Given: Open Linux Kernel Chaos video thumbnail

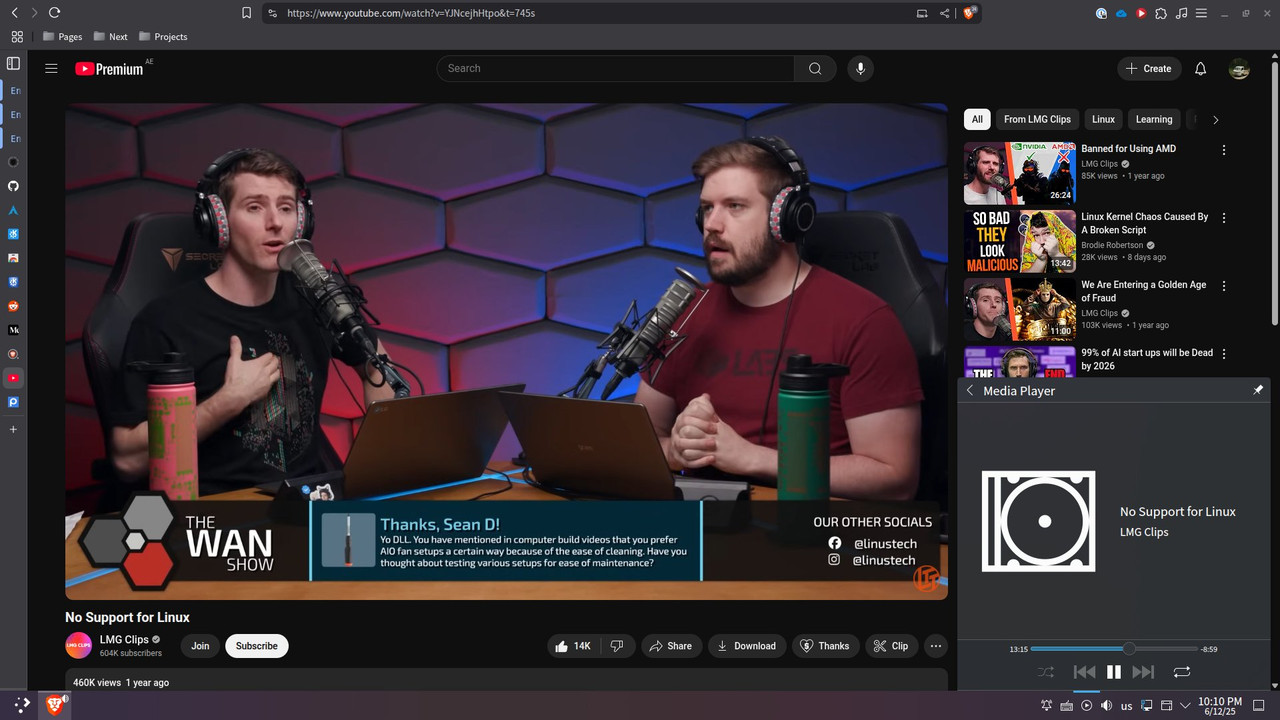Looking at the screenshot, I should pyautogui.click(x=1019, y=241).
